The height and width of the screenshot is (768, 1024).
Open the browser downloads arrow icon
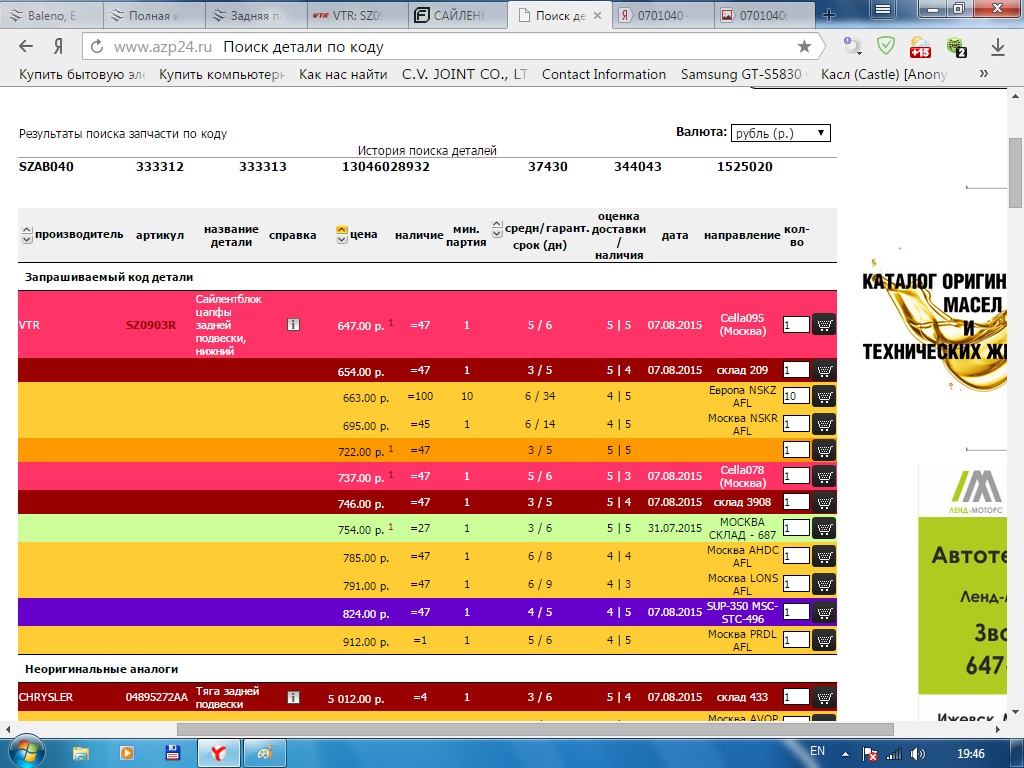click(x=997, y=47)
